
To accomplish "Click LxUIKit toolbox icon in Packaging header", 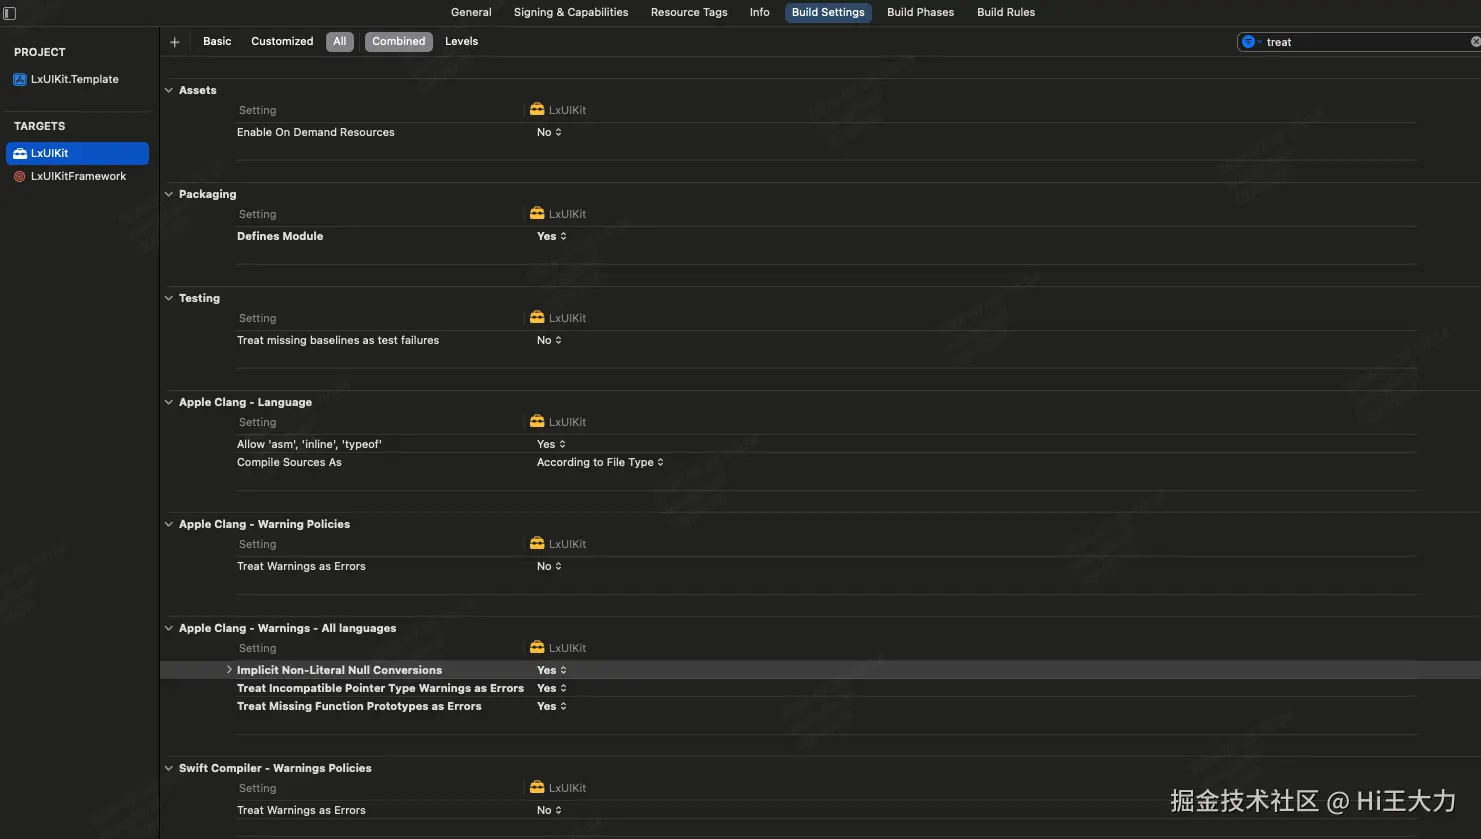I will pyautogui.click(x=537, y=214).
